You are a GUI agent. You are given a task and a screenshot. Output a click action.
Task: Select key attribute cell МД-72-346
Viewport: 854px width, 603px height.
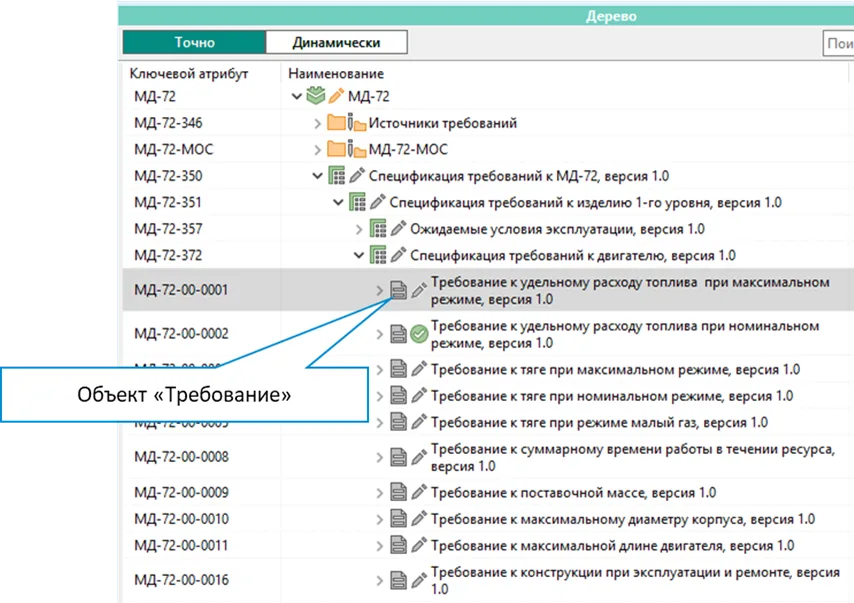click(168, 123)
